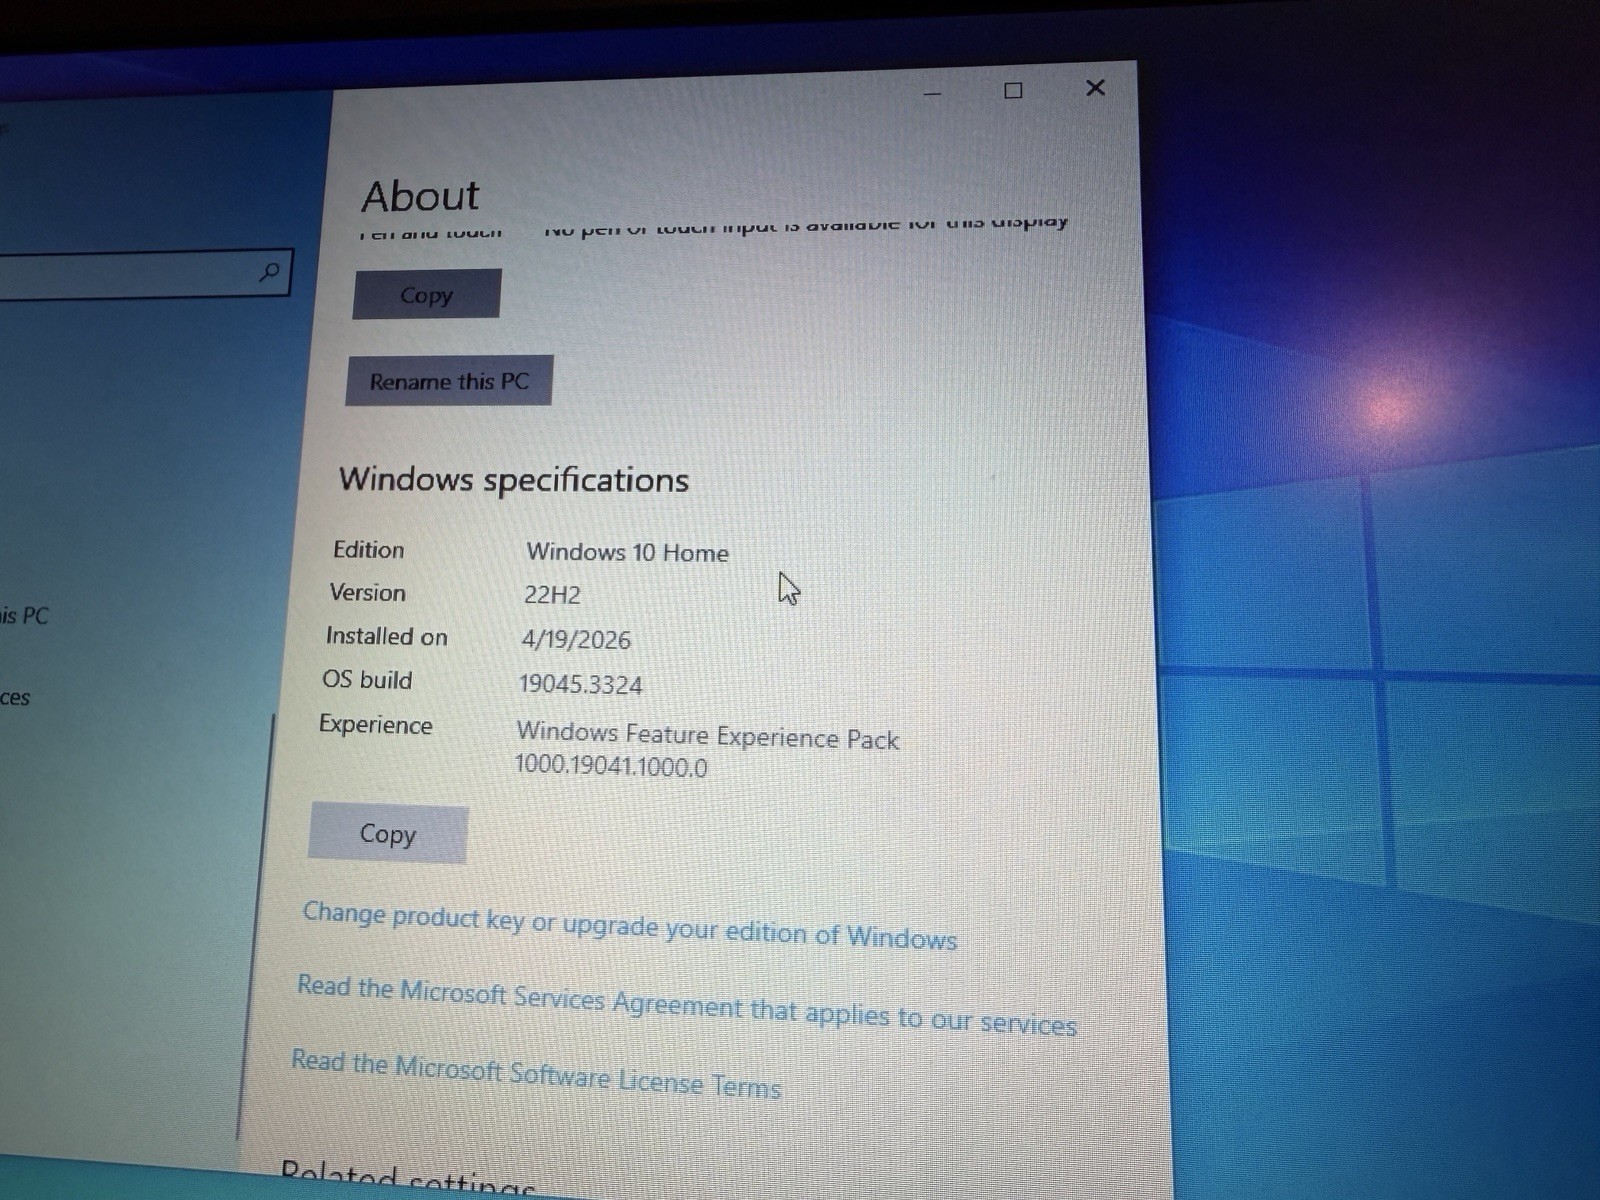Select version value 22H2
Image resolution: width=1600 pixels, height=1200 pixels.
point(552,595)
